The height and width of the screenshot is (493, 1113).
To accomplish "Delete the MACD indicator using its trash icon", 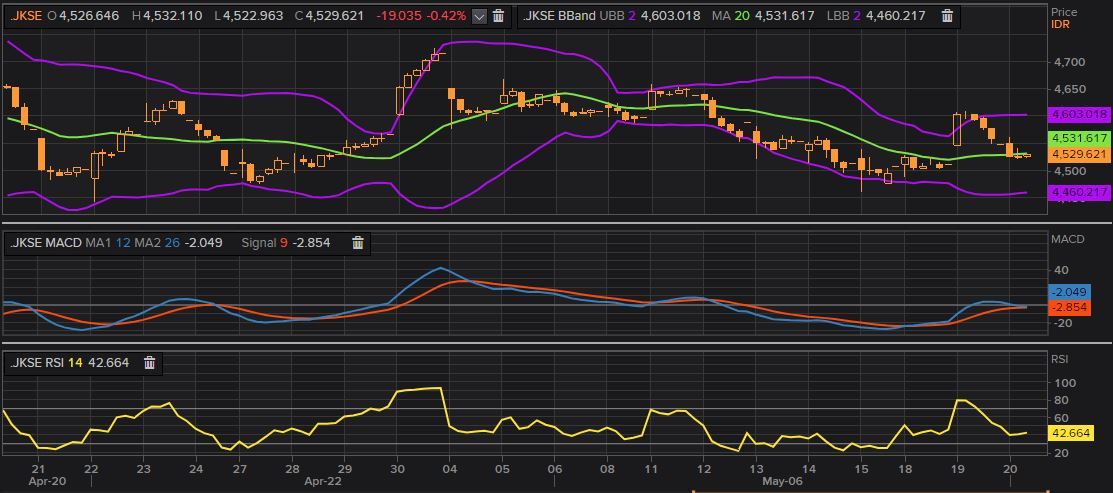I will 357,242.
